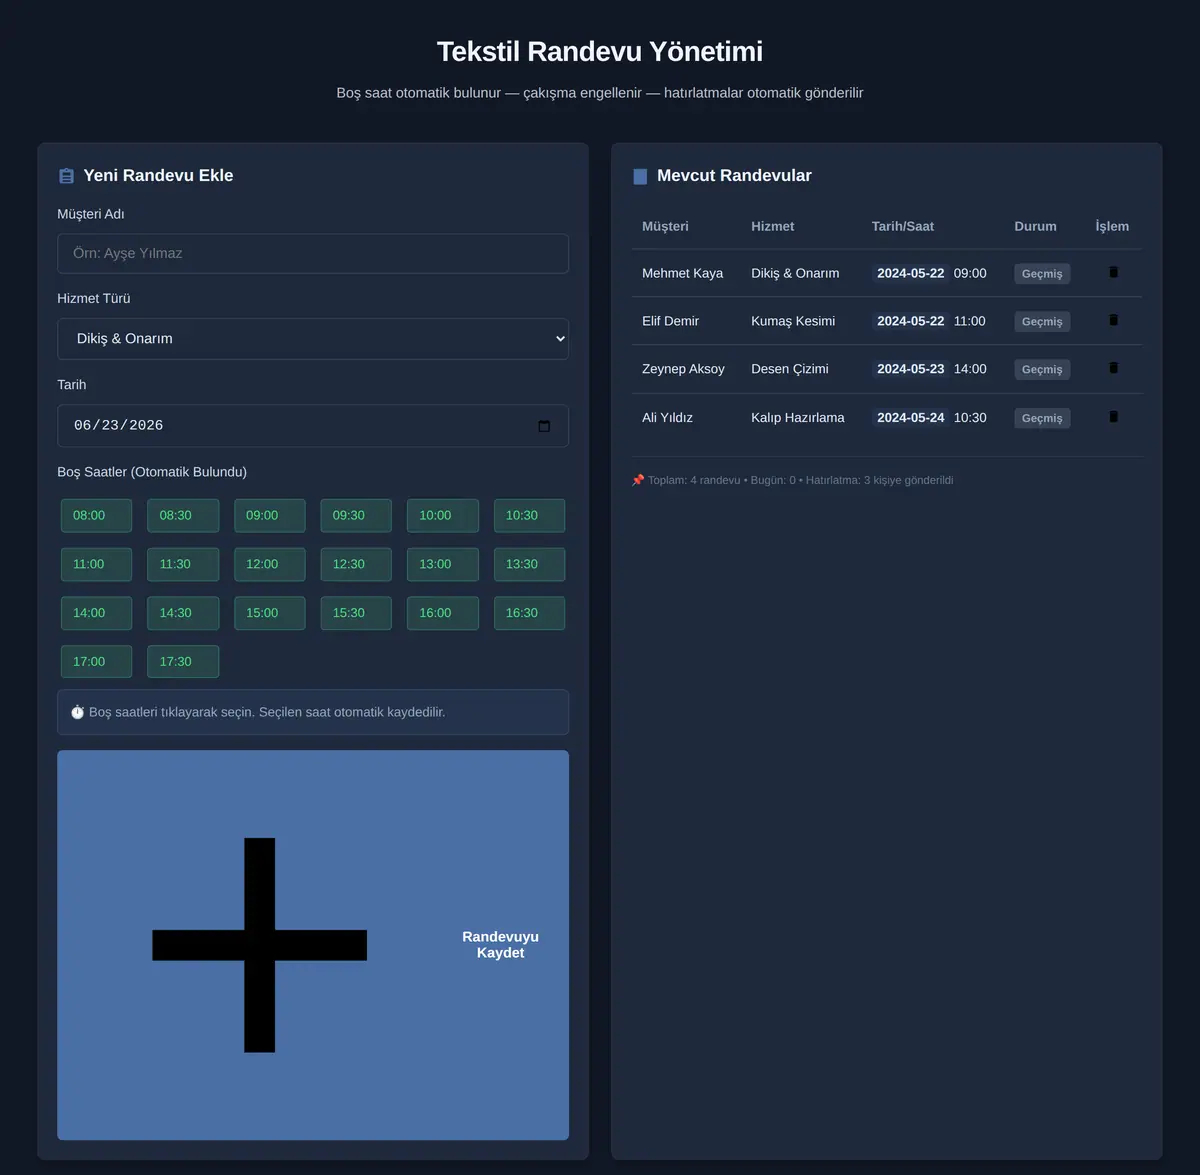Choose the 09:00 time slot
The width and height of the screenshot is (1200, 1175).
[269, 516]
